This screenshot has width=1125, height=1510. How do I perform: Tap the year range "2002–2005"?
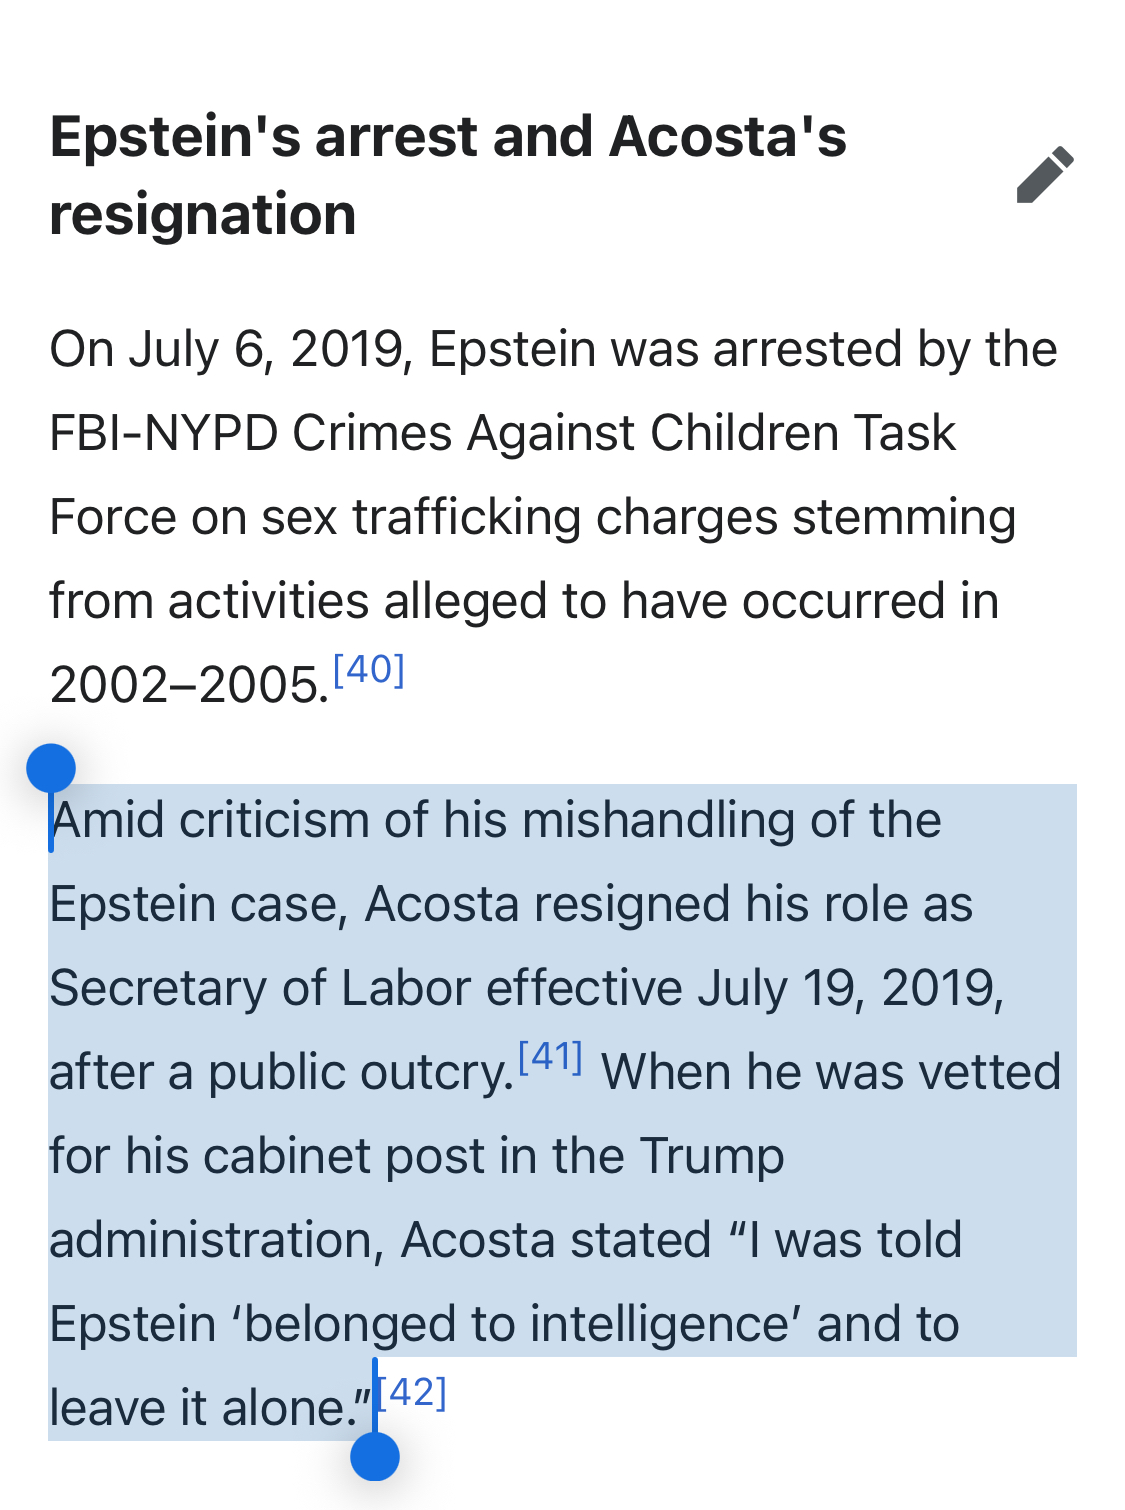[x=188, y=686]
